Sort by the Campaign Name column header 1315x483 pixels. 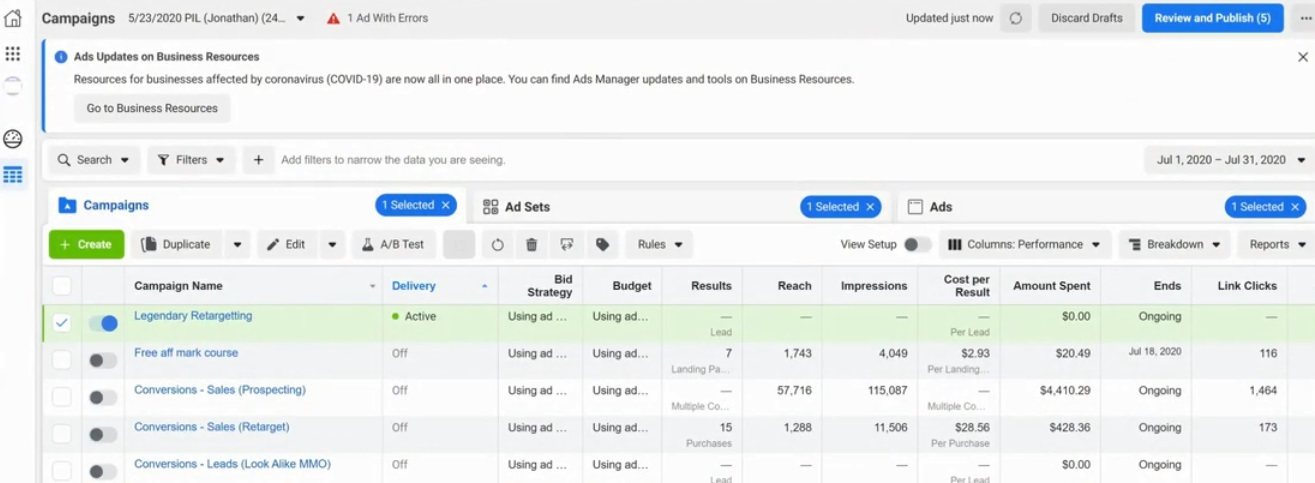click(x=254, y=286)
